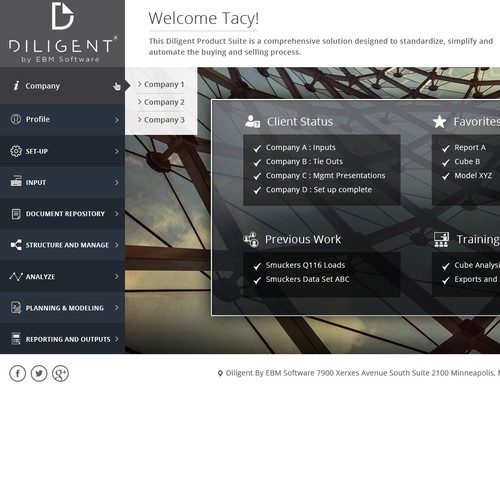Open the Exports and training item
The width and height of the screenshot is (500, 500).
pos(477,279)
